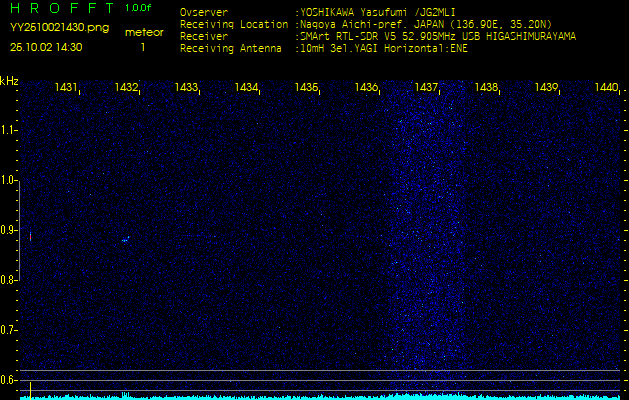Click the 1431 time axis label
Image resolution: width=629 pixels, height=400 pixels.
coord(66,87)
